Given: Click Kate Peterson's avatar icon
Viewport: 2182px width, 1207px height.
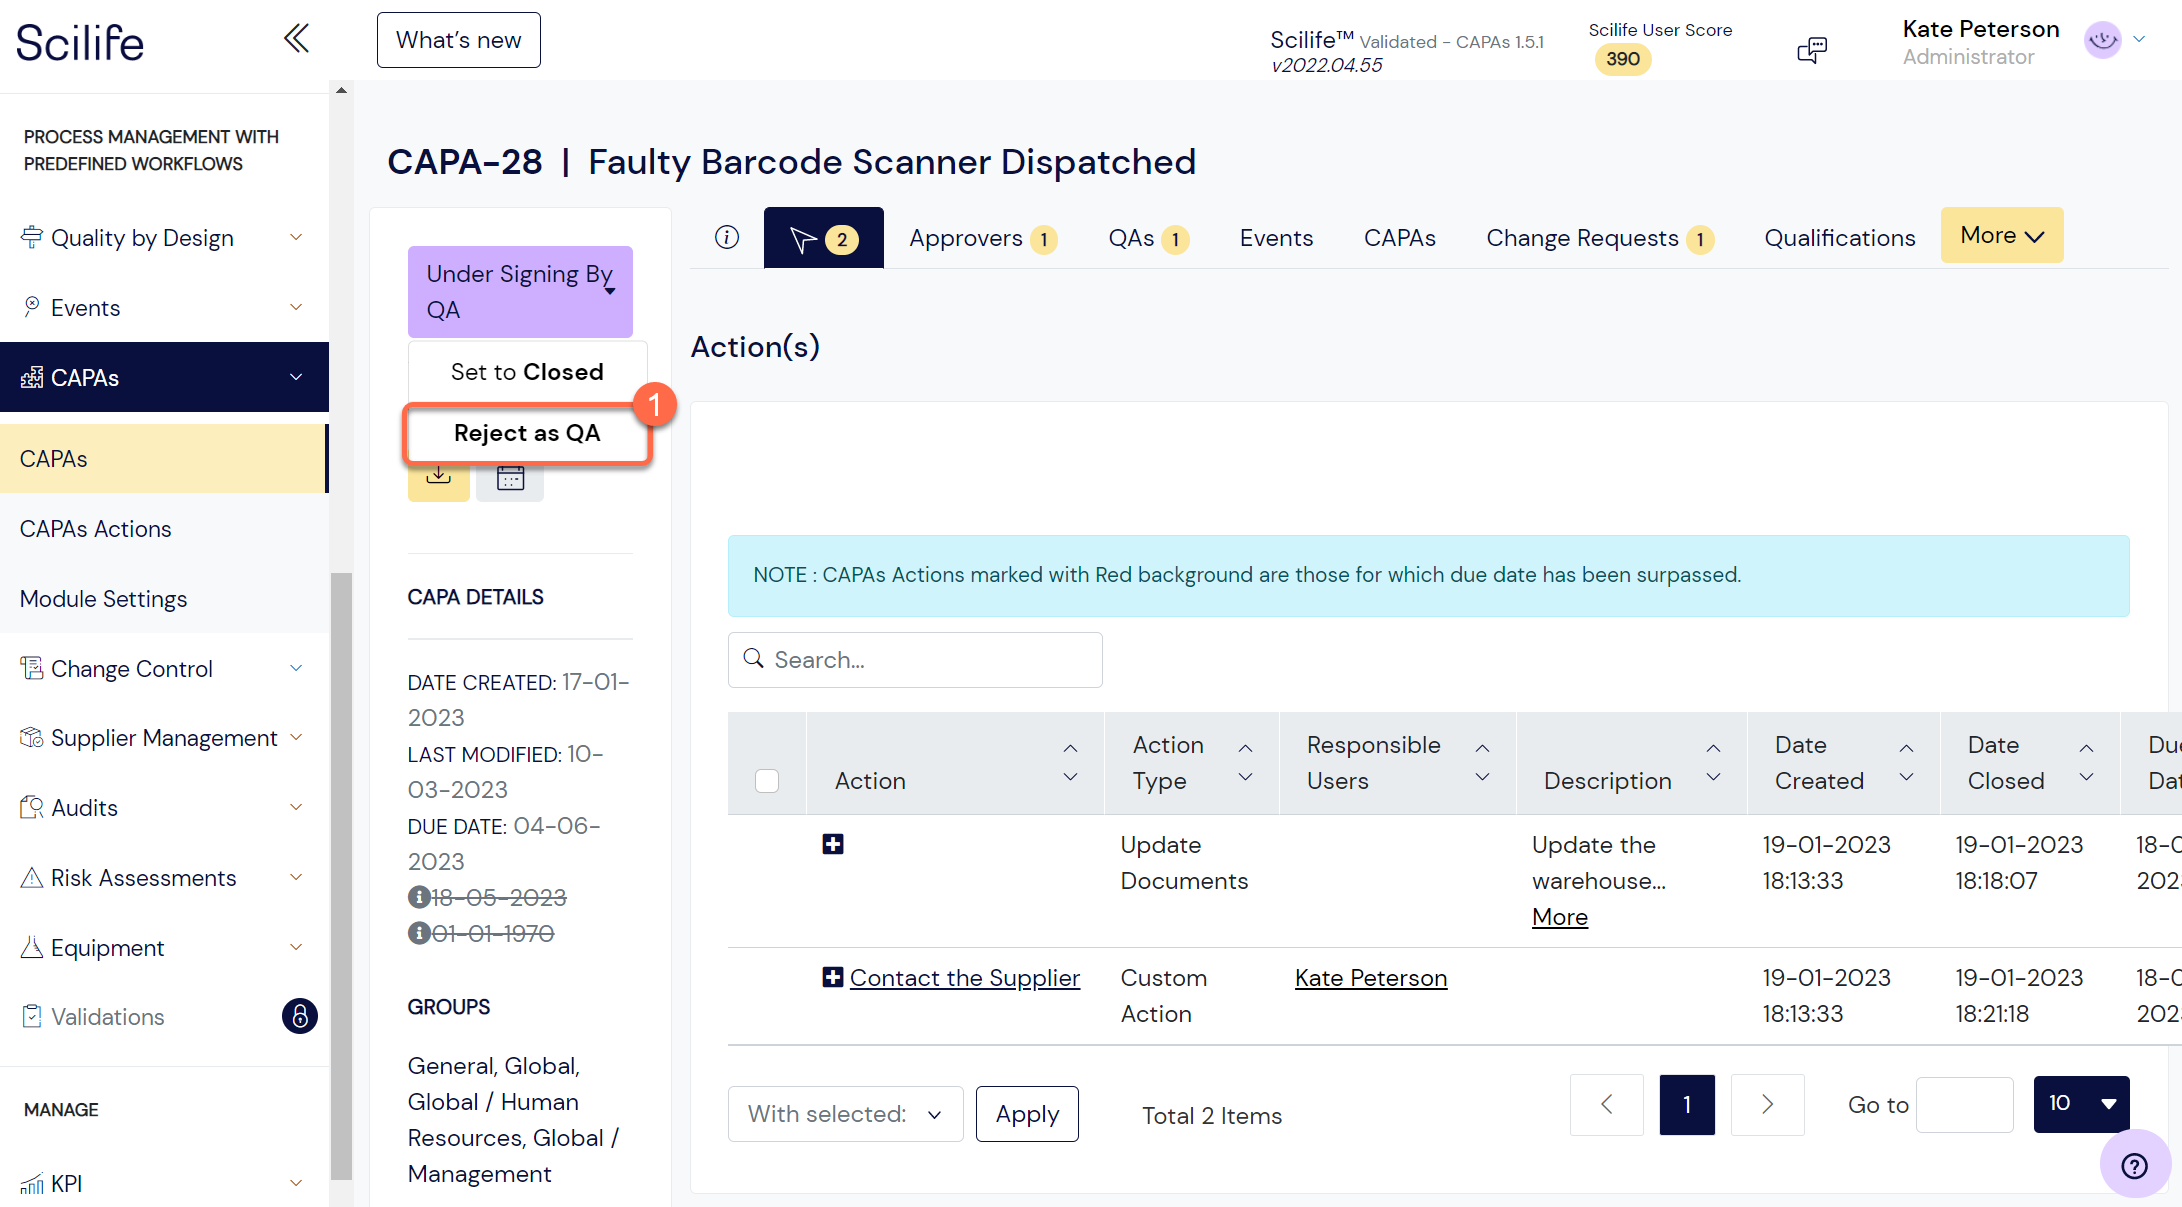Looking at the screenshot, I should 2103,41.
